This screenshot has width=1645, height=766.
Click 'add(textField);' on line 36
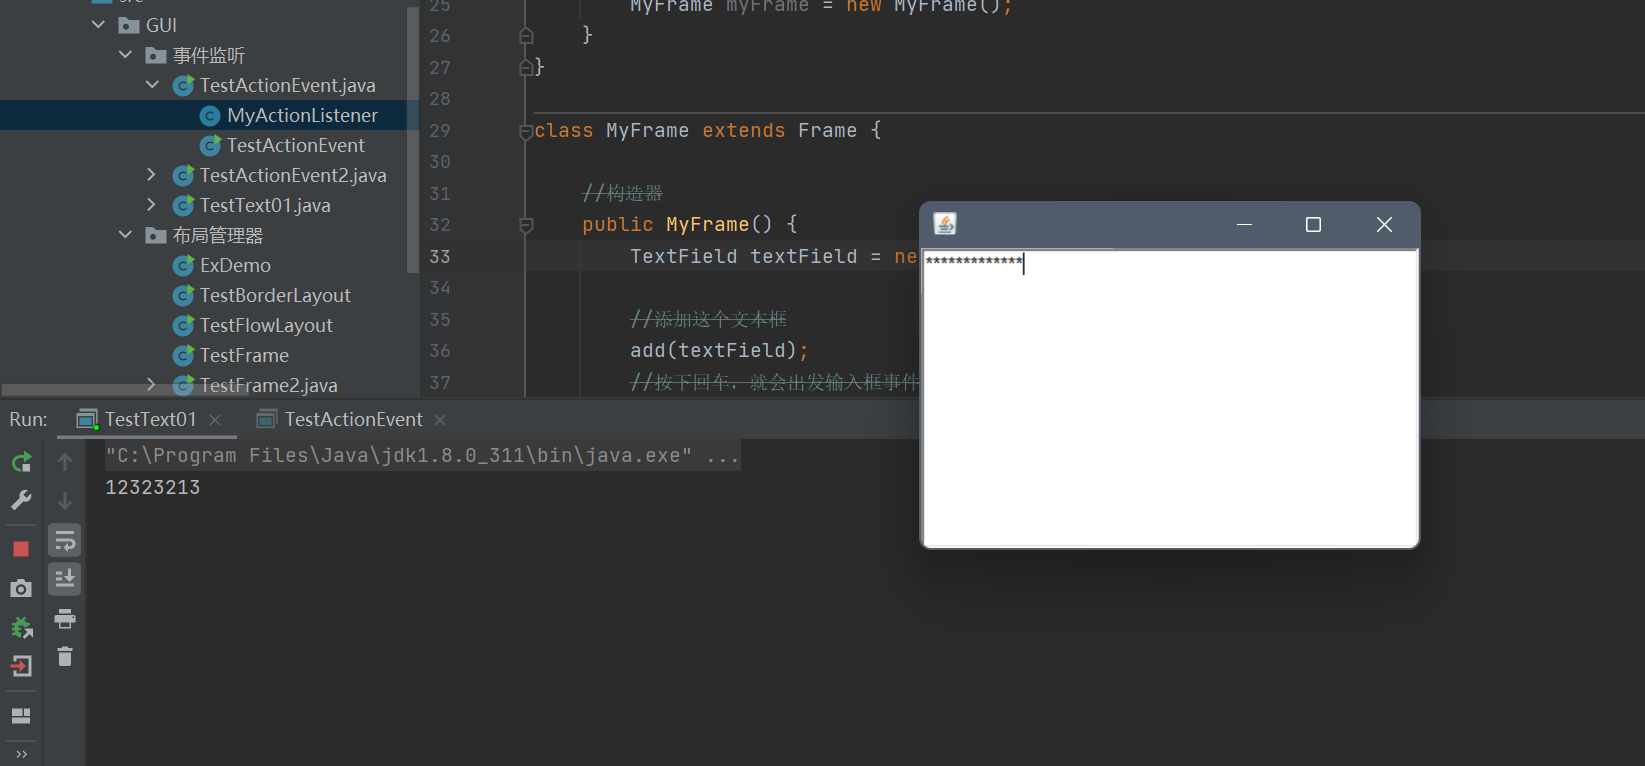click(719, 350)
